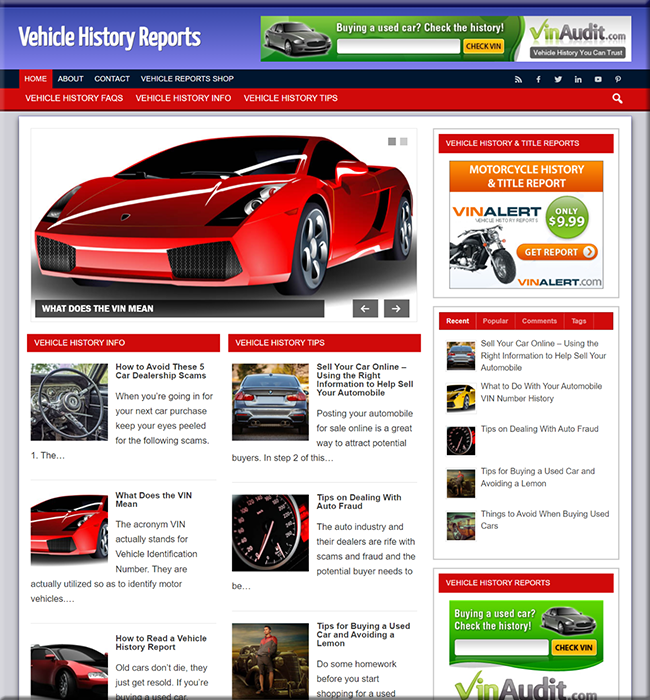Click Vehicle History Info section header

tap(123, 343)
